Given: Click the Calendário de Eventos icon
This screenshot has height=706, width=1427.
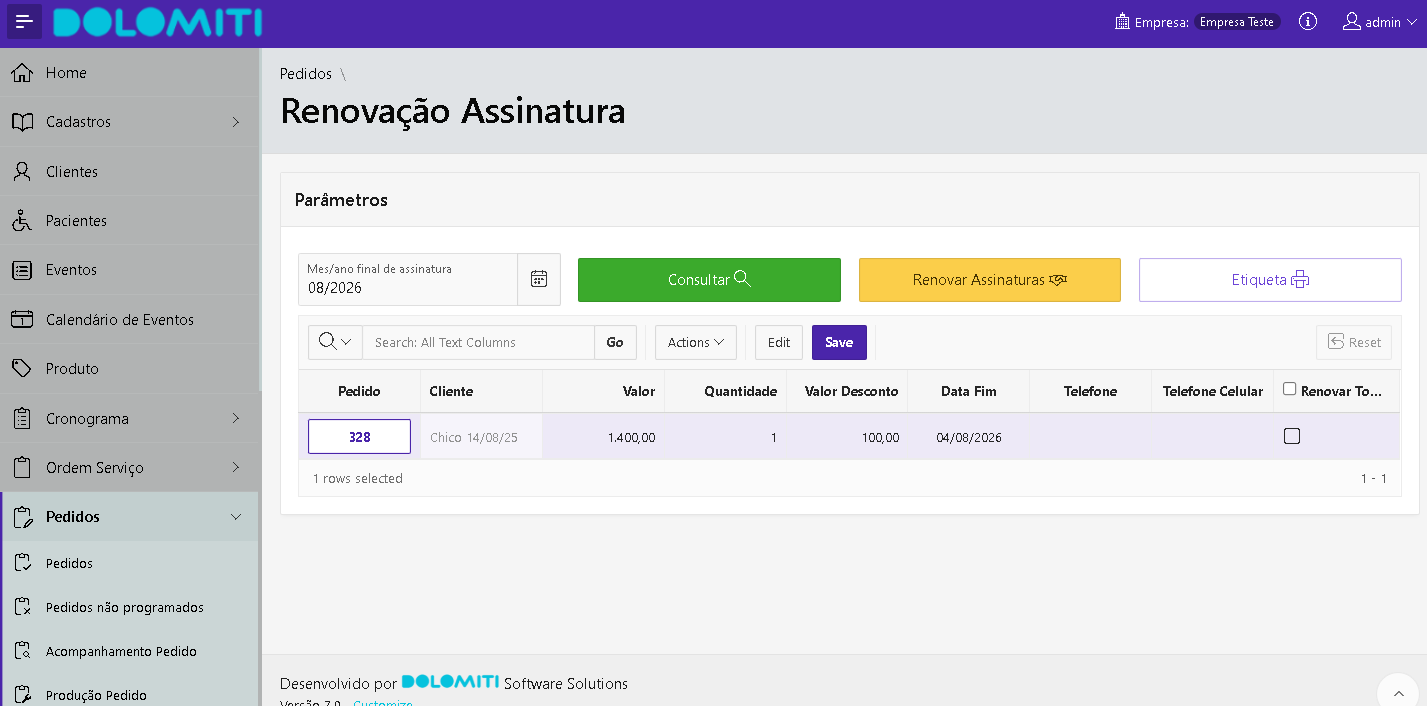Looking at the screenshot, I should [22, 320].
